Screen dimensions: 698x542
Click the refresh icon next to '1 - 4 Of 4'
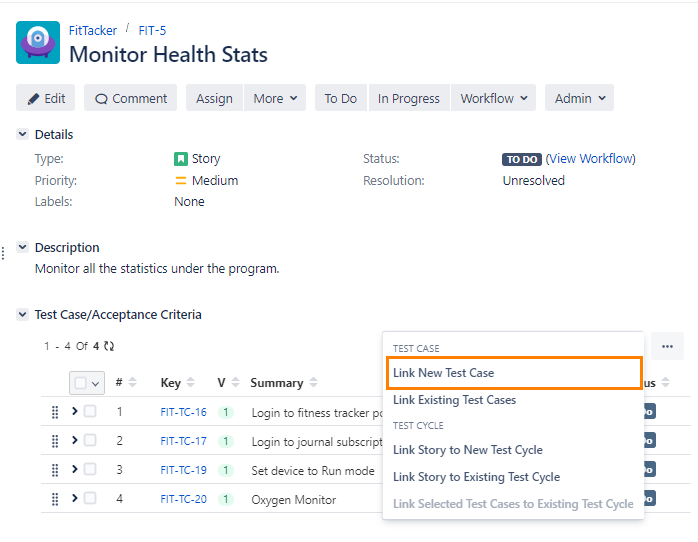[x=109, y=346]
